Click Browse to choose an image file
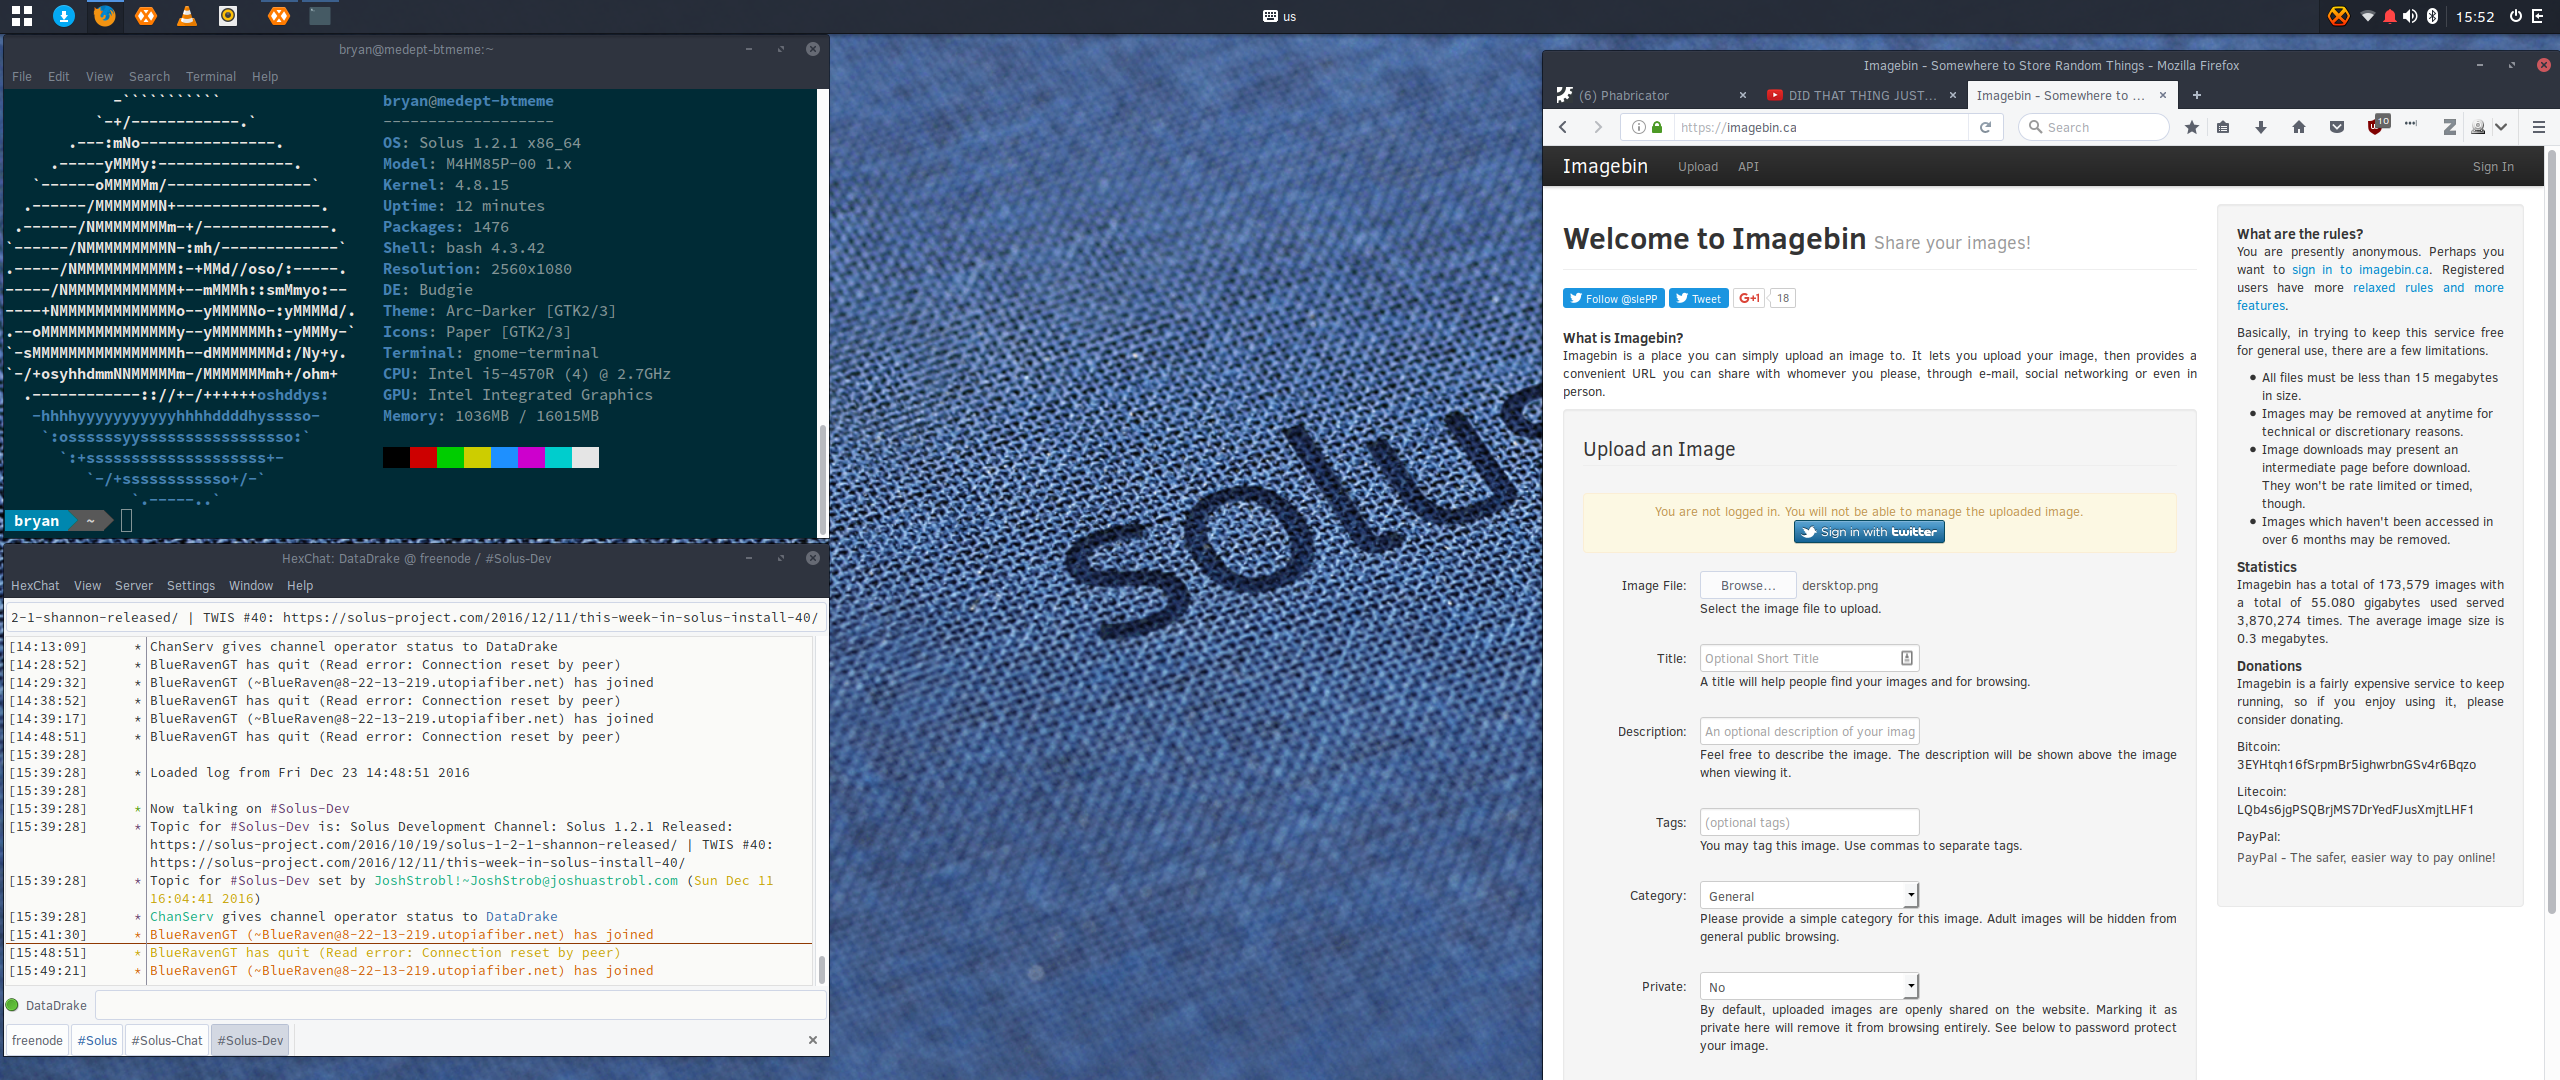The image size is (2560, 1080). pyautogui.click(x=1748, y=586)
